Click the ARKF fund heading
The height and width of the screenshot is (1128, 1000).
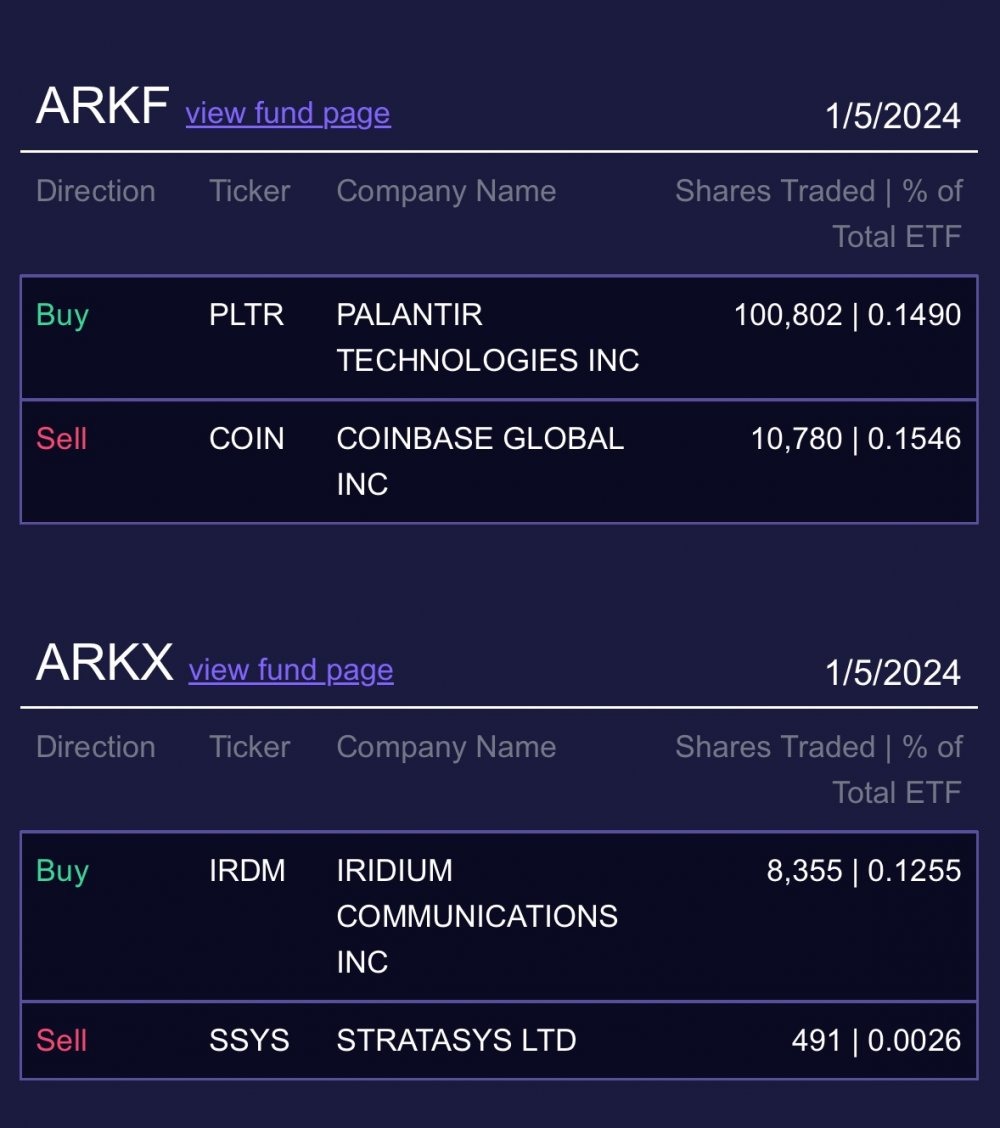click(103, 106)
